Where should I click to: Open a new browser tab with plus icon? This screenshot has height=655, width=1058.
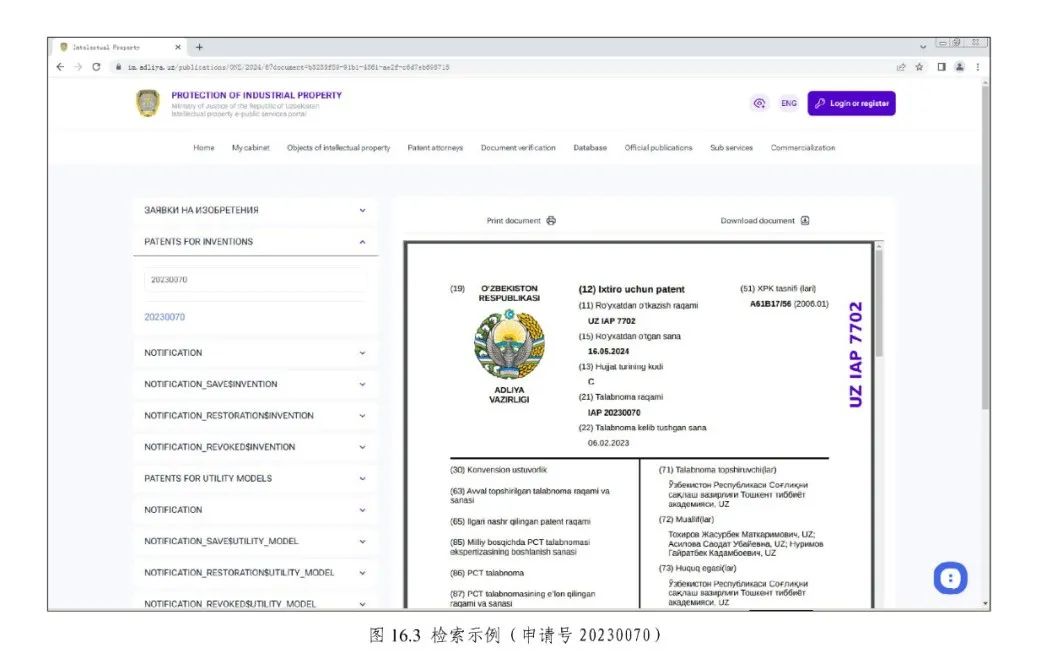coord(199,47)
